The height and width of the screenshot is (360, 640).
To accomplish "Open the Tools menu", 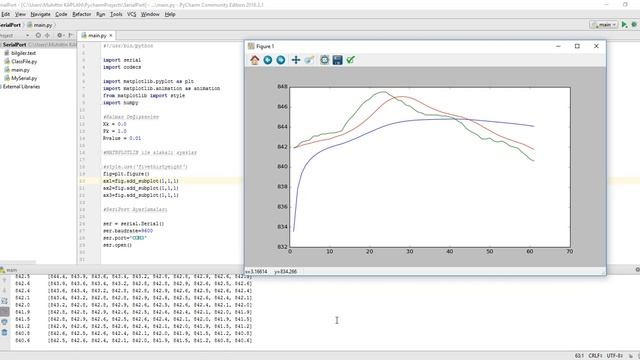I will coord(116,14).
